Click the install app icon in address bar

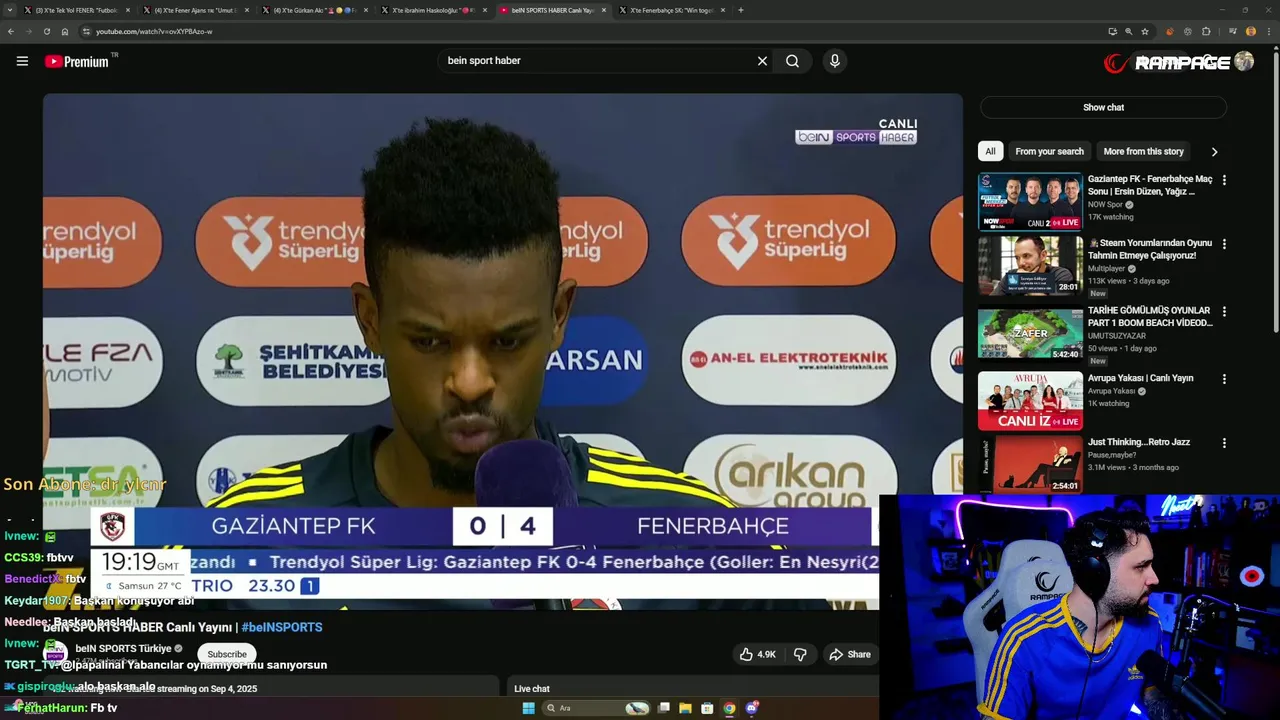[x=1112, y=31]
